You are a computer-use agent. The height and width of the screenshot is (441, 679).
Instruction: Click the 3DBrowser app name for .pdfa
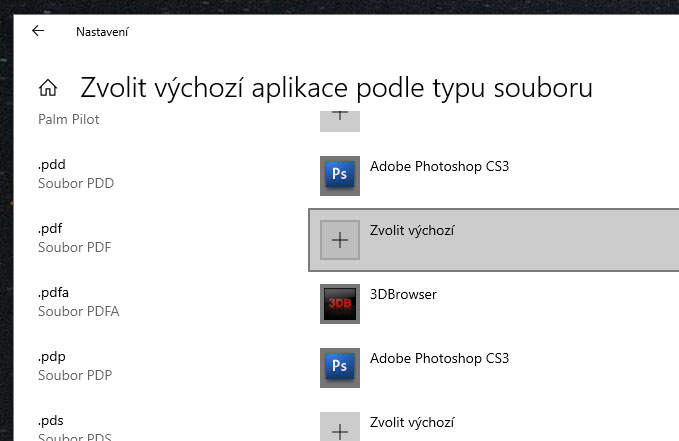click(x=403, y=294)
